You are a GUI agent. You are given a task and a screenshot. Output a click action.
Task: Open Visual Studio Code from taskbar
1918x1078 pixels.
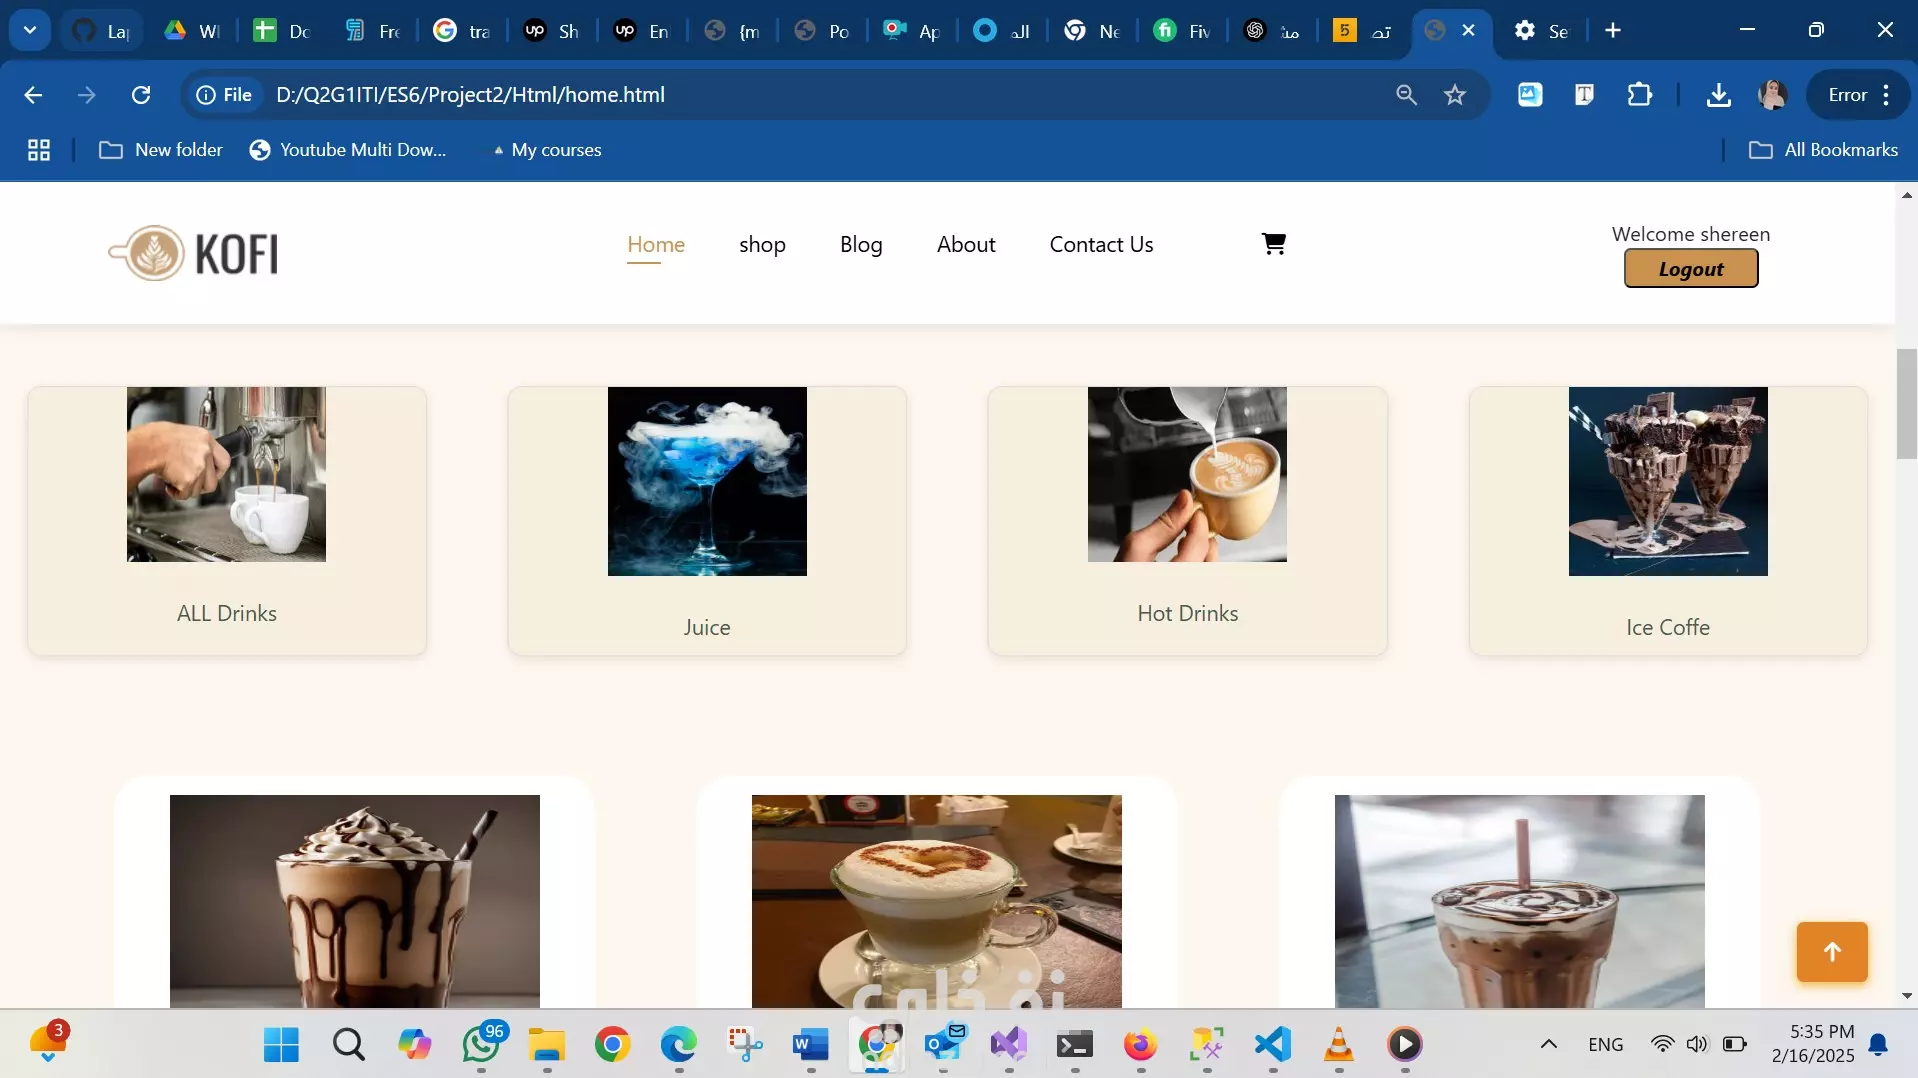[1273, 1045]
